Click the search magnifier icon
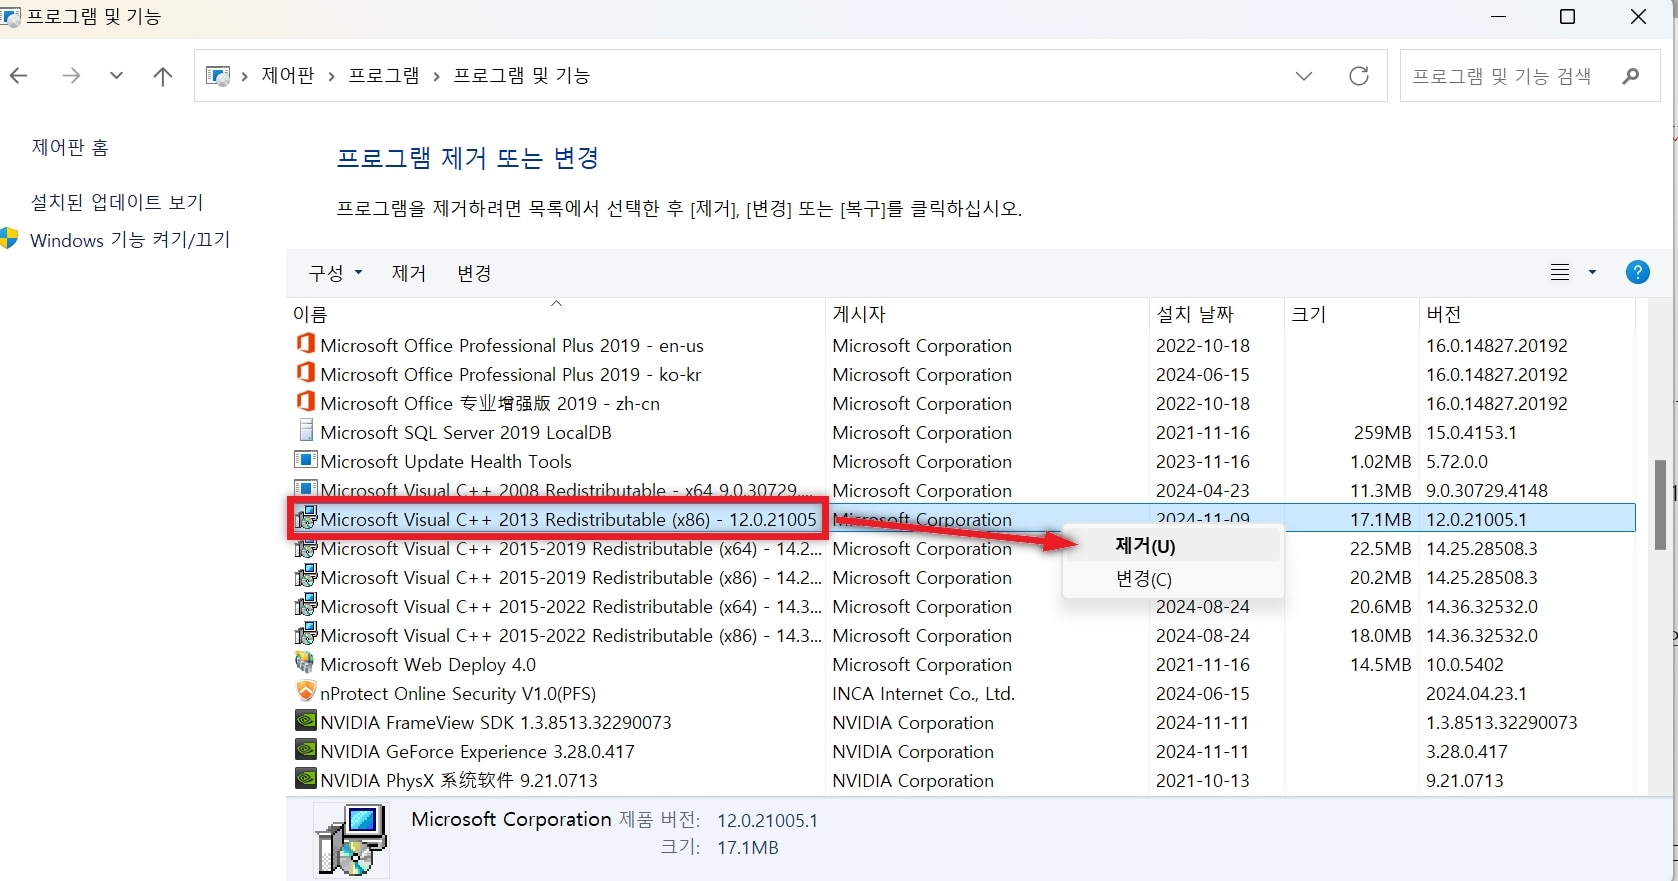Viewport: 1678px width, 881px height. [x=1631, y=76]
